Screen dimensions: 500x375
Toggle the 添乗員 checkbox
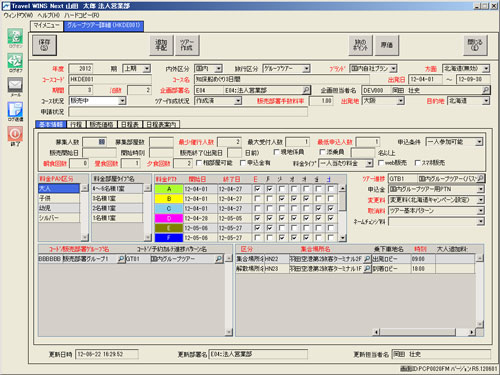click(322, 152)
